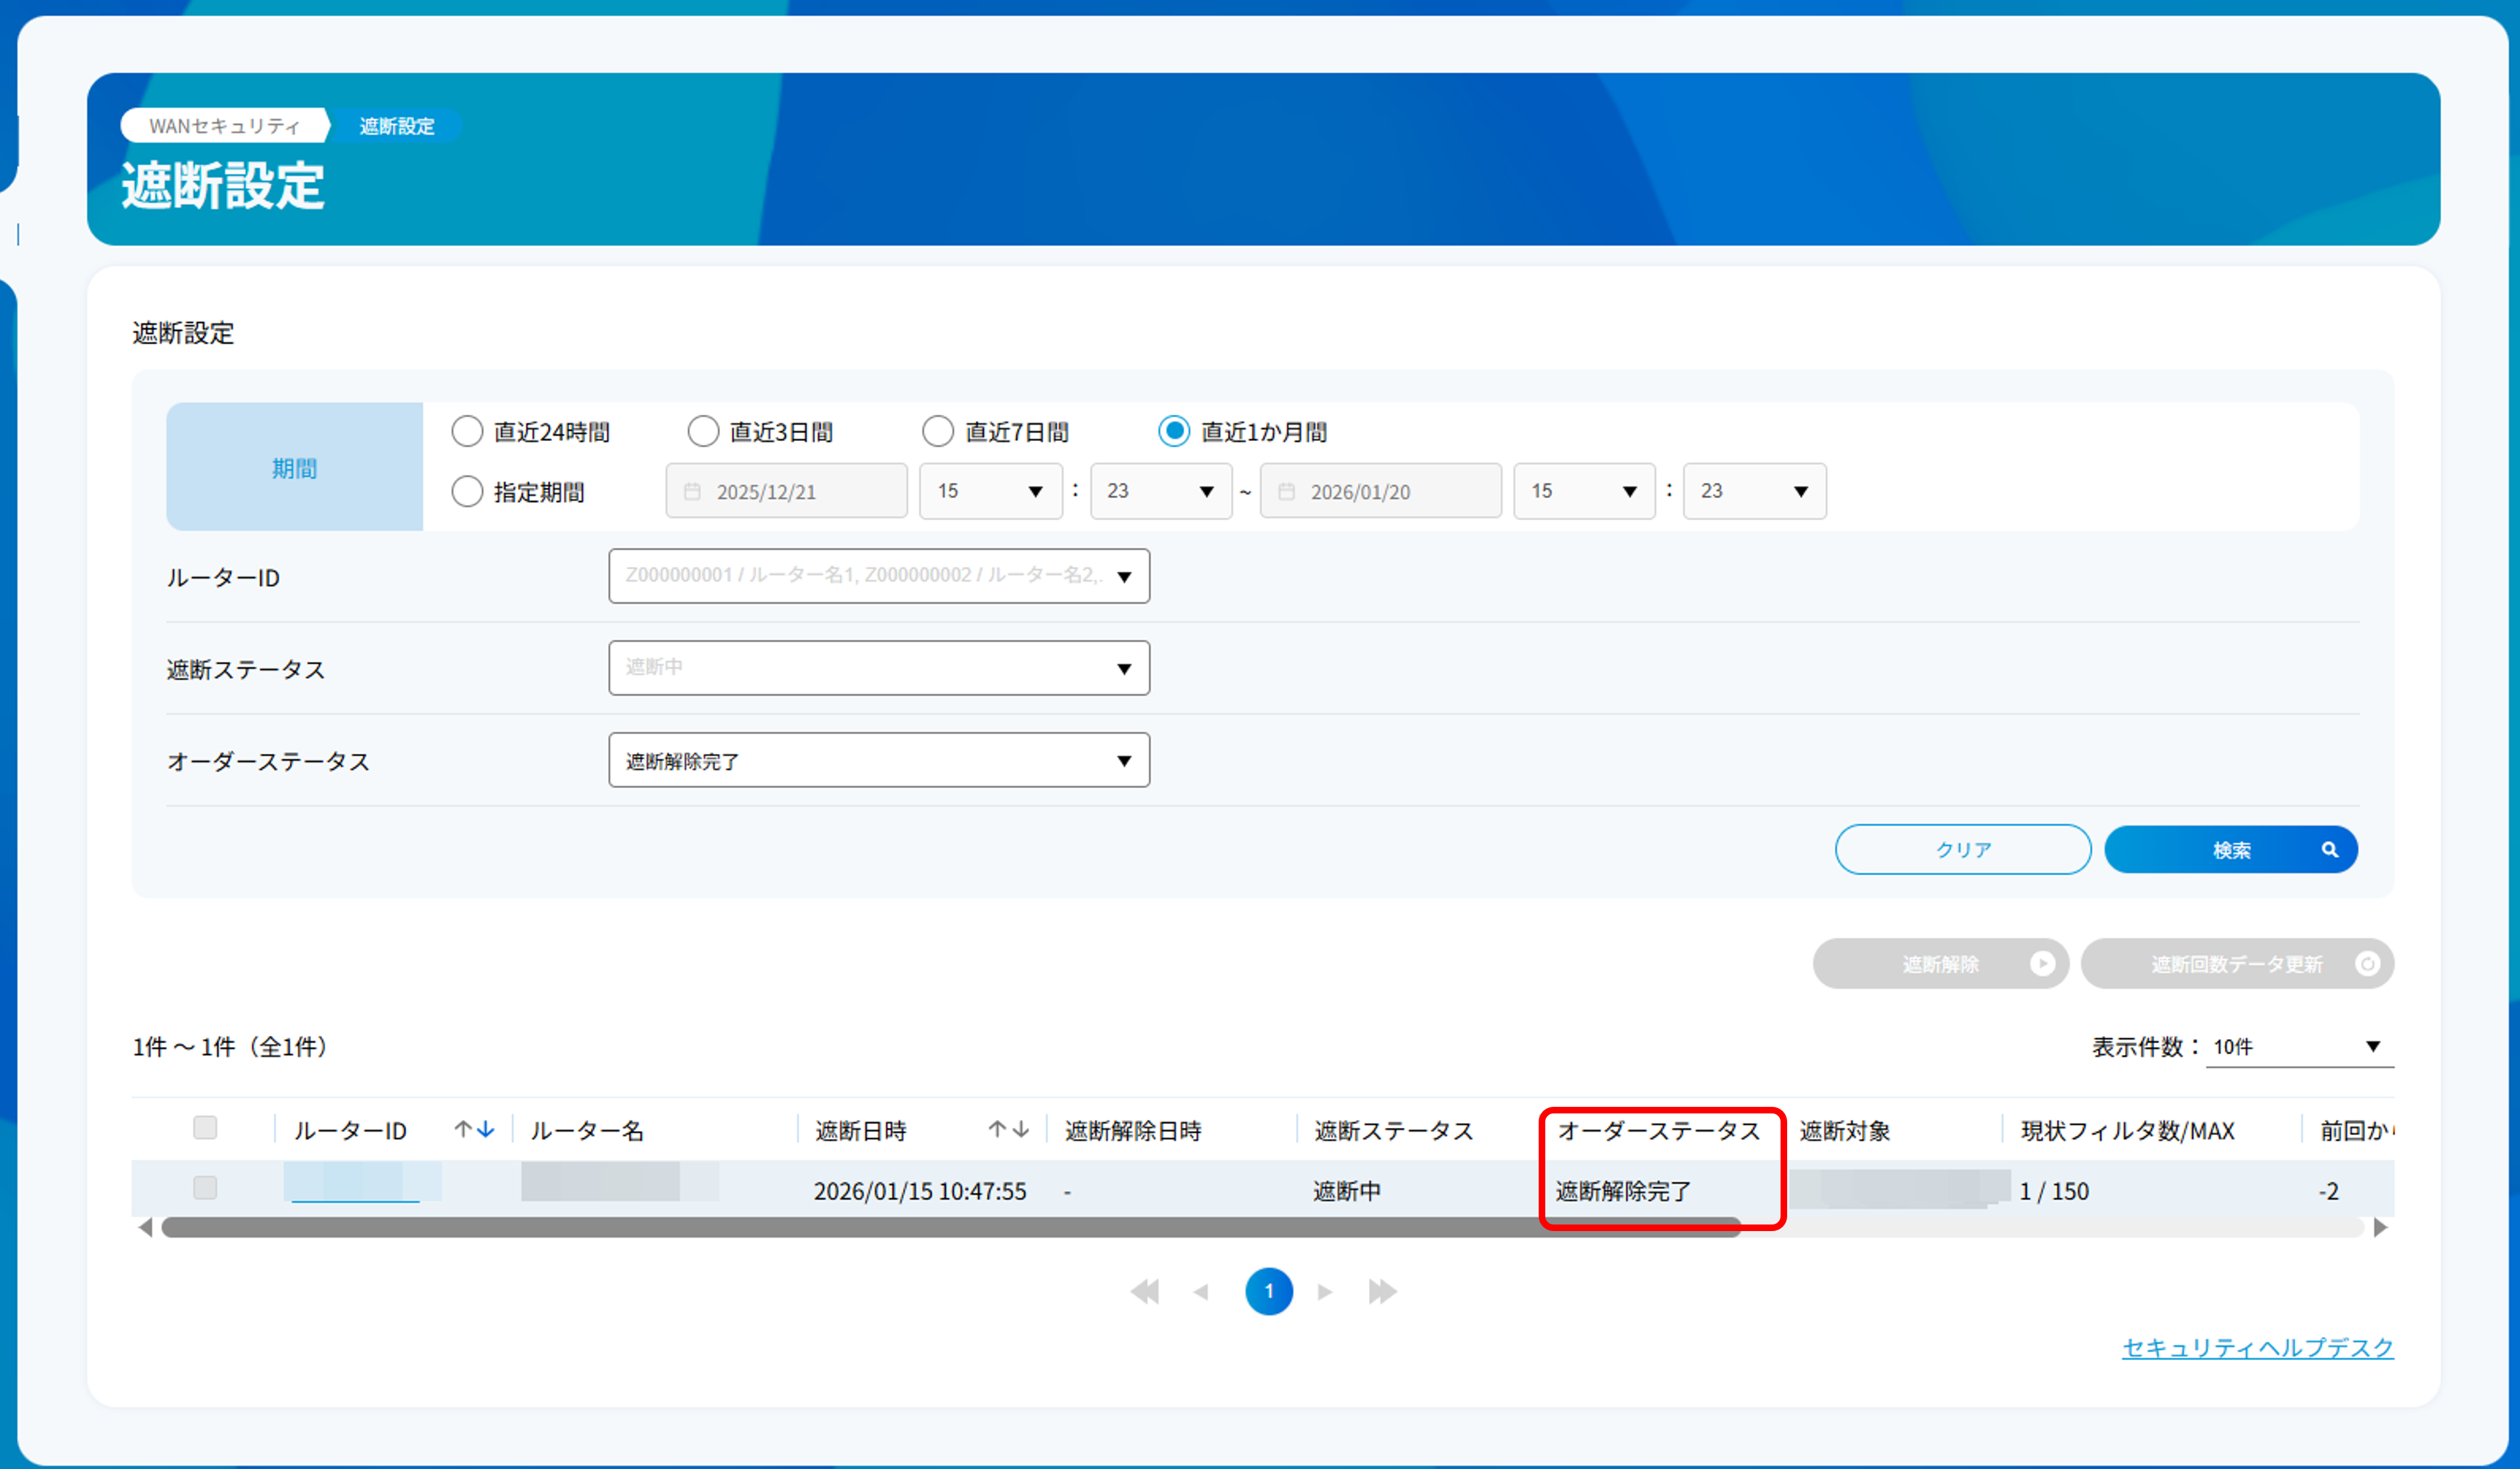Open the 遮断ステータス dropdown

pyautogui.click(x=878, y=668)
